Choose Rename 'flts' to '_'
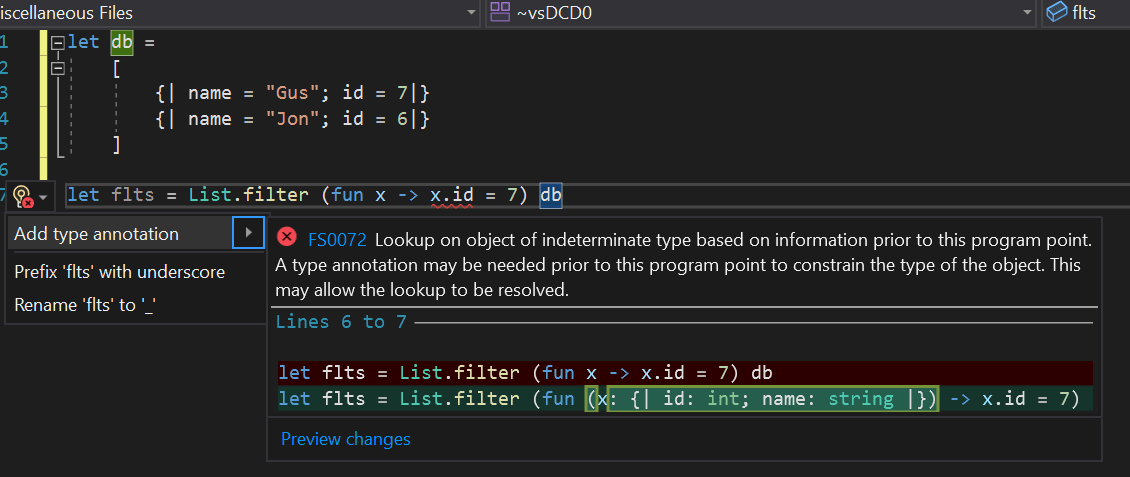 (x=86, y=305)
